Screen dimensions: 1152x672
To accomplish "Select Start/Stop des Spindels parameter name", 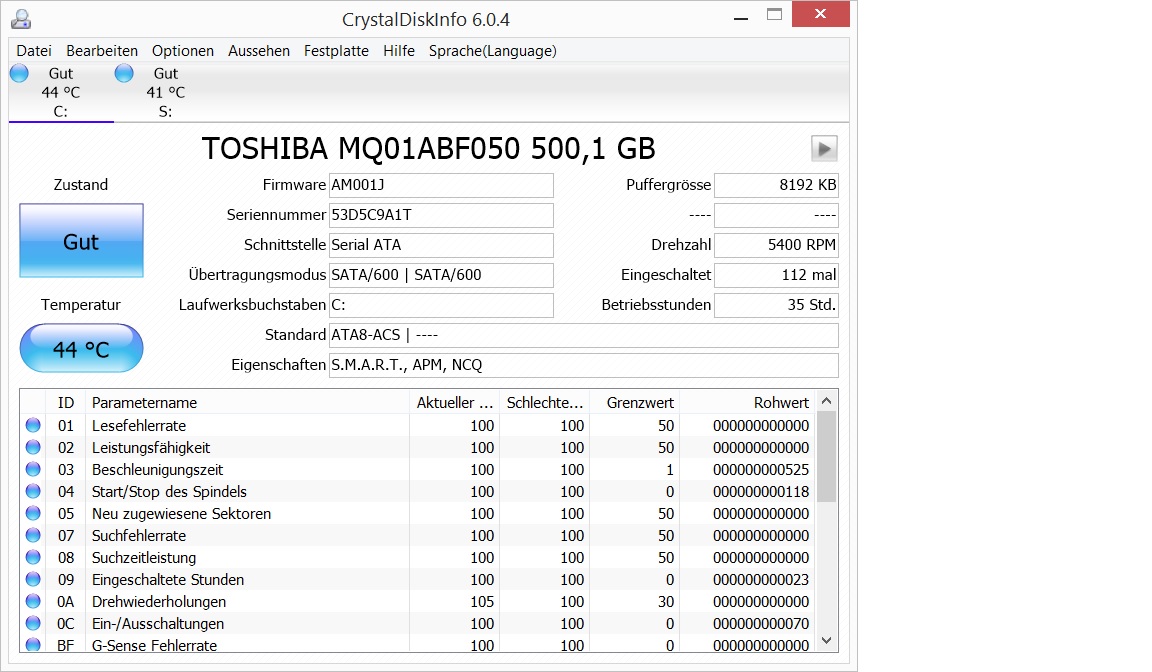I will 169,492.
